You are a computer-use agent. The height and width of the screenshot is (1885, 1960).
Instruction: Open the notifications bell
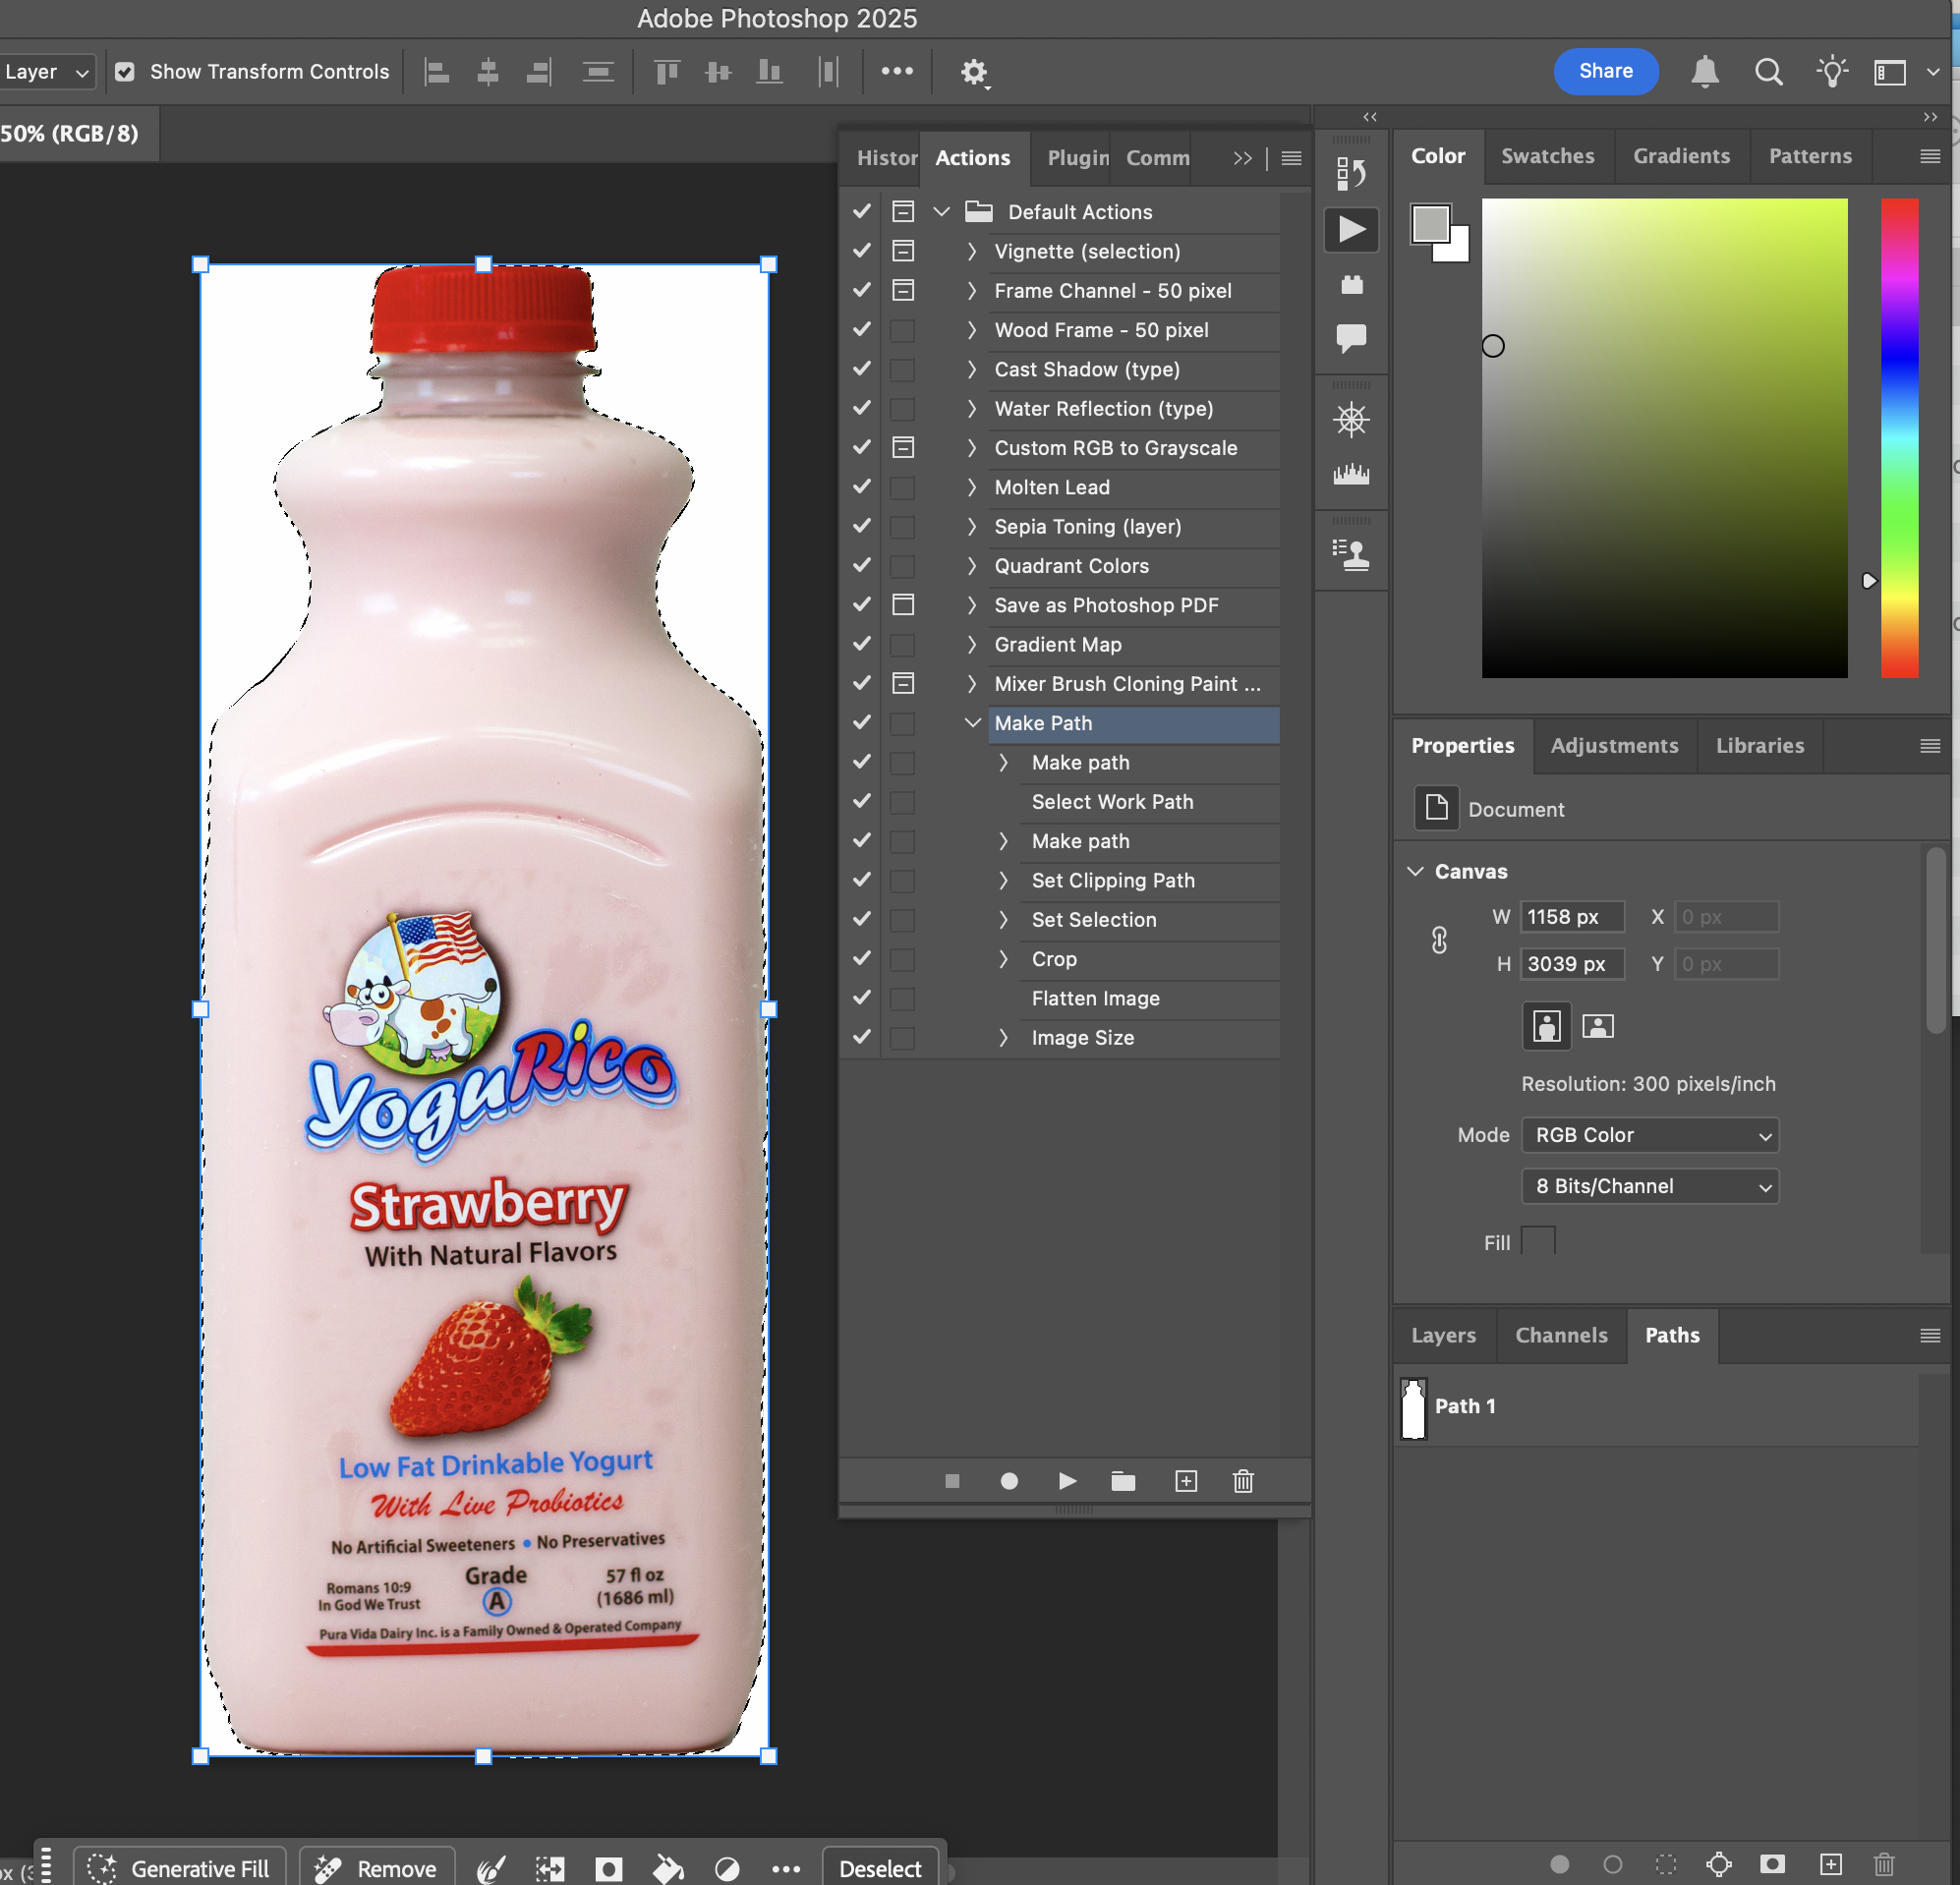pos(1705,72)
